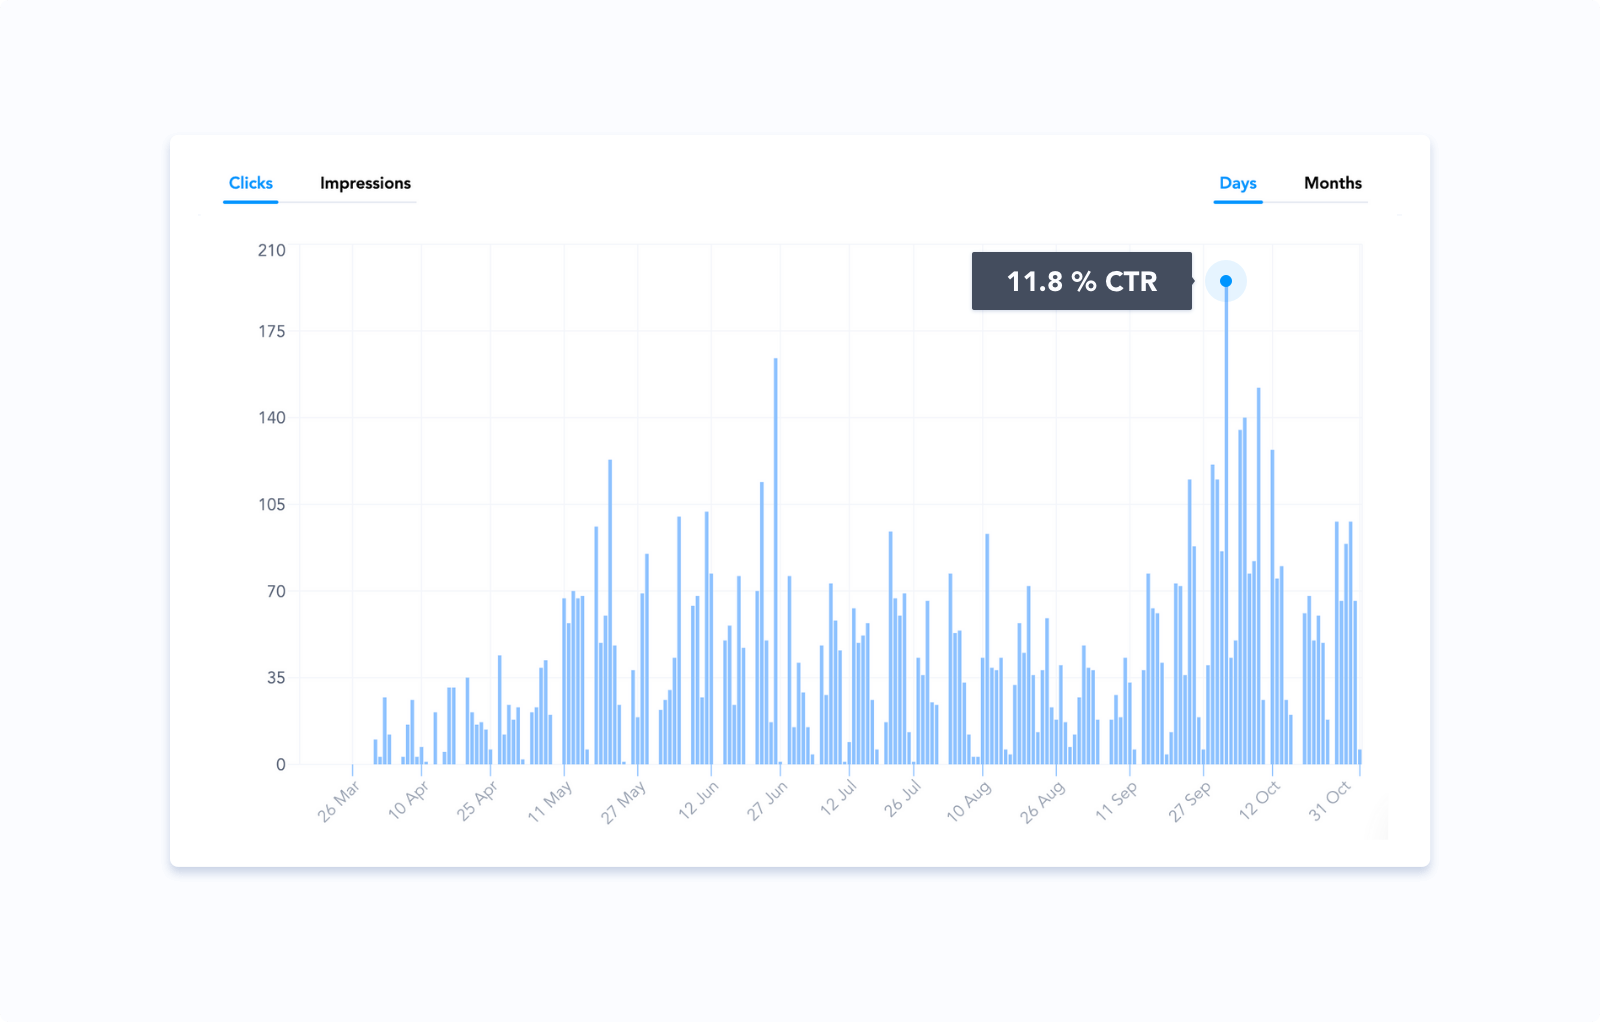Click the tall late-June spike bar

pos(775,561)
